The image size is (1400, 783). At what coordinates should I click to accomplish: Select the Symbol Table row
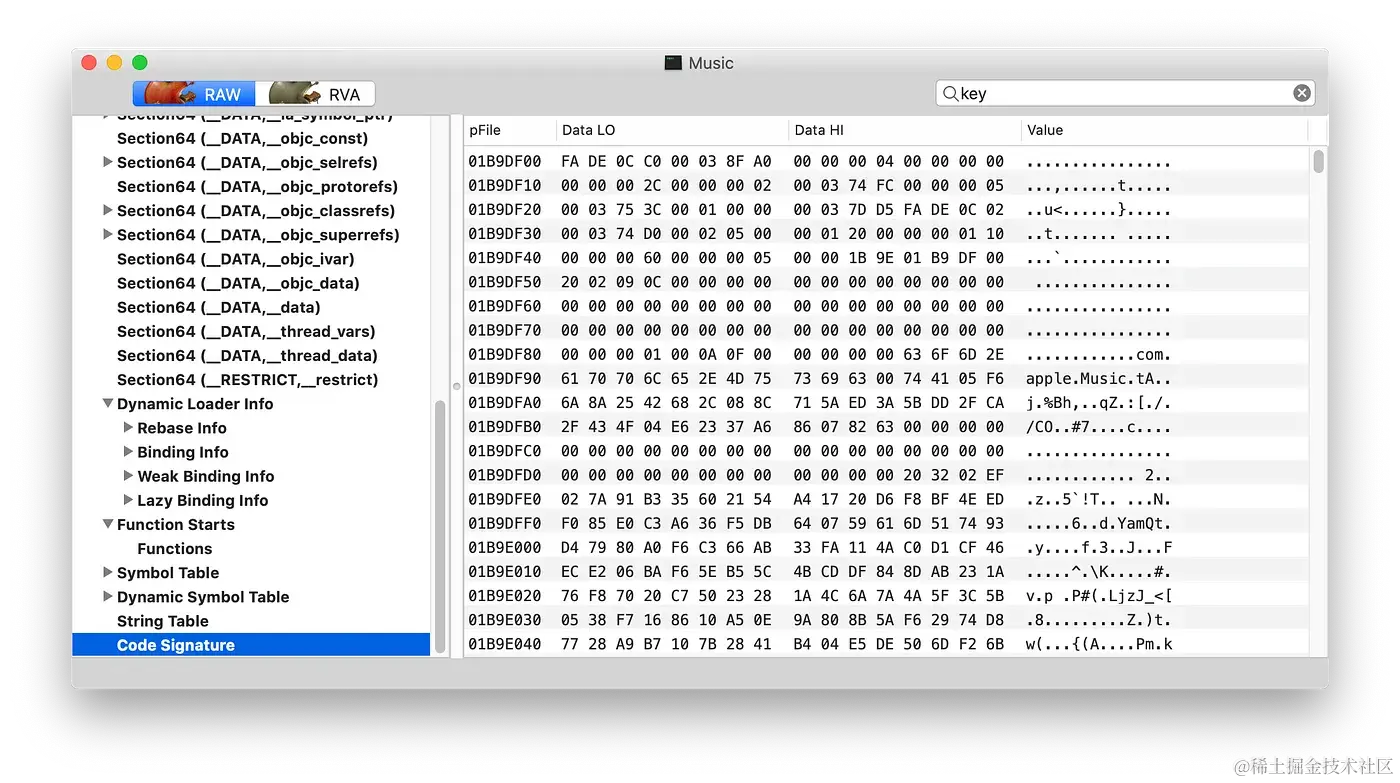(x=251, y=573)
